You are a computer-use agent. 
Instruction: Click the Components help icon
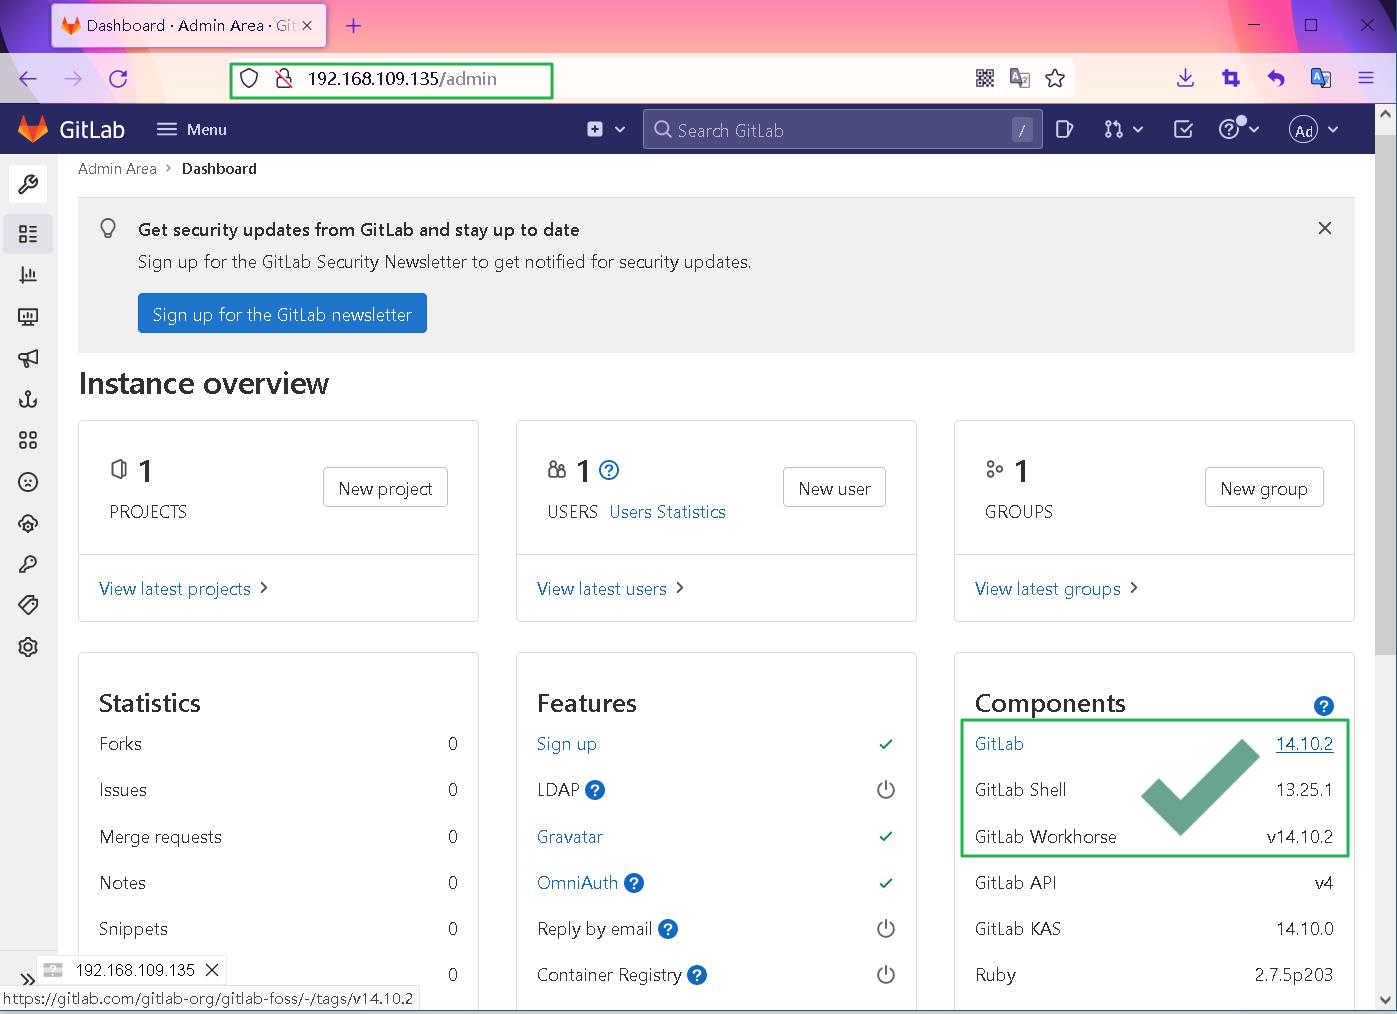coord(1324,706)
